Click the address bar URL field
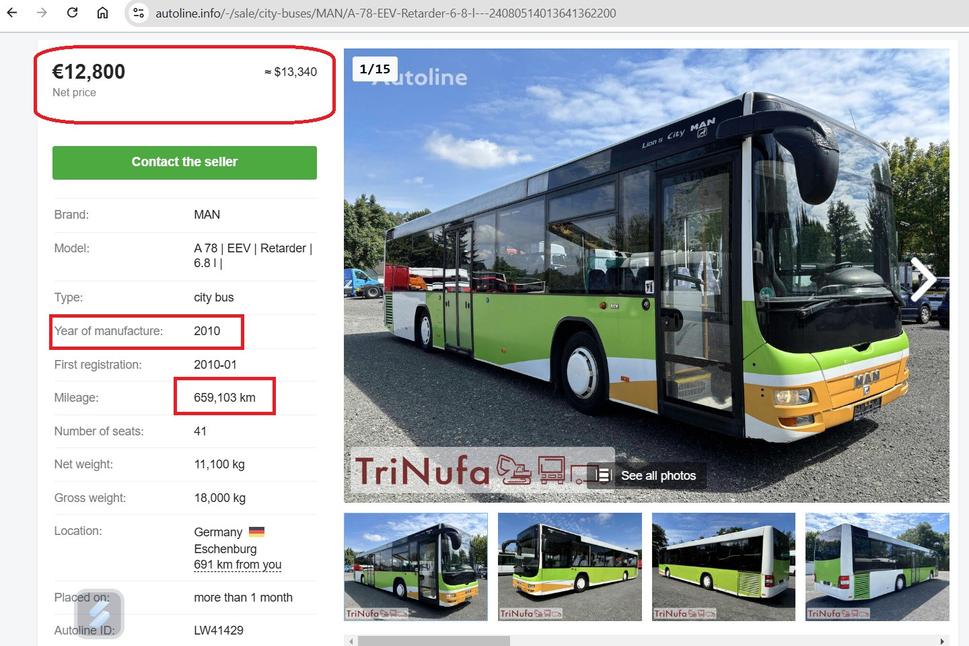The height and width of the screenshot is (646, 969). point(385,13)
